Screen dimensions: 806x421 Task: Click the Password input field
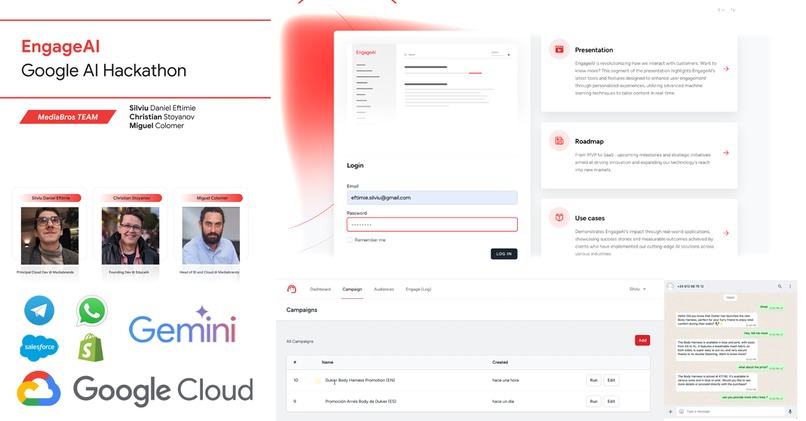(x=432, y=225)
